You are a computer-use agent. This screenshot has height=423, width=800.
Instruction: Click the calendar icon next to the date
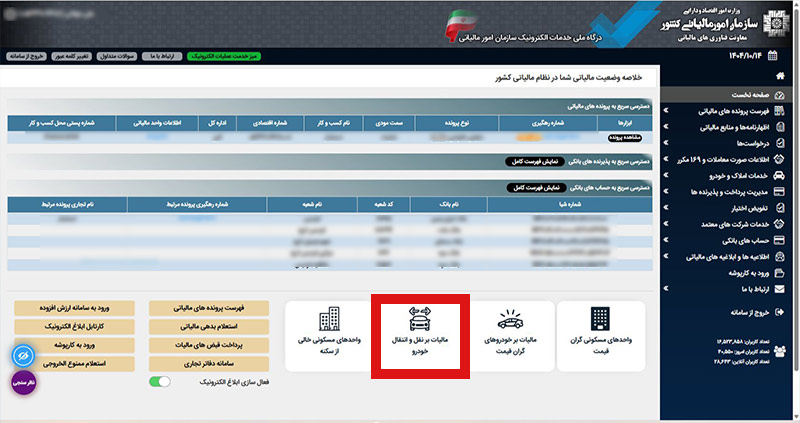click(772, 56)
